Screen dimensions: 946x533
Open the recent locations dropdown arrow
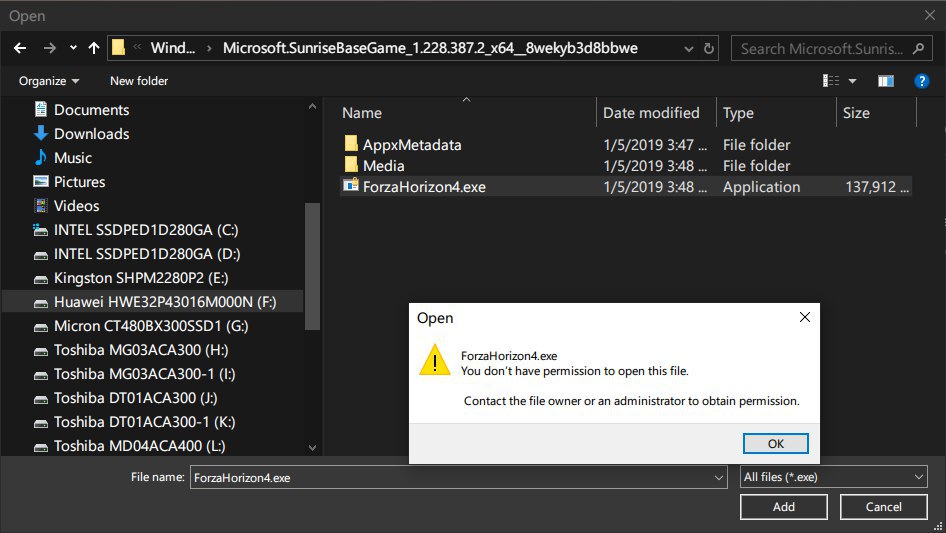pos(73,48)
